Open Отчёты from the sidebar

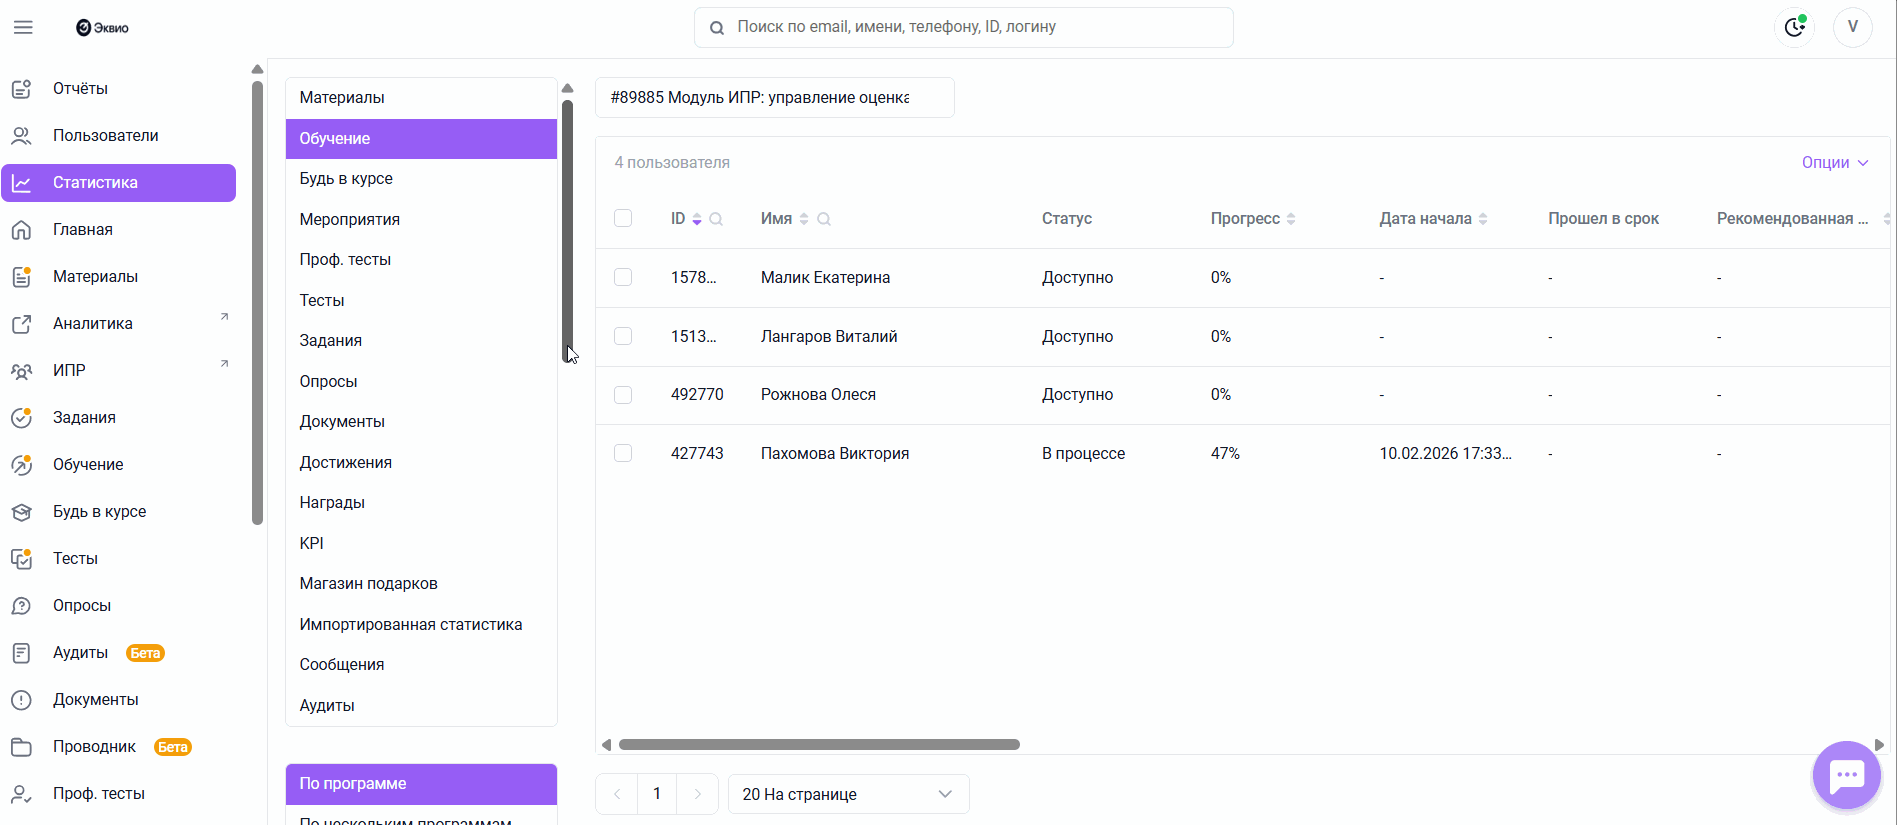[80, 88]
